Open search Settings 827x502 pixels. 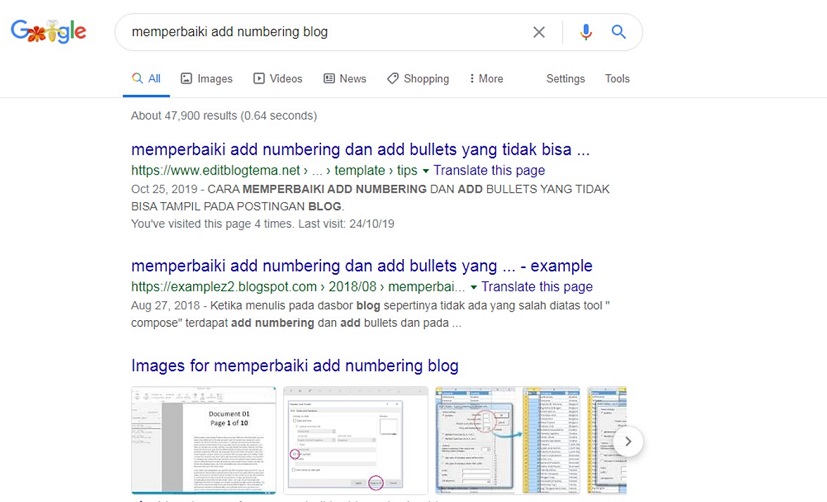coord(565,79)
